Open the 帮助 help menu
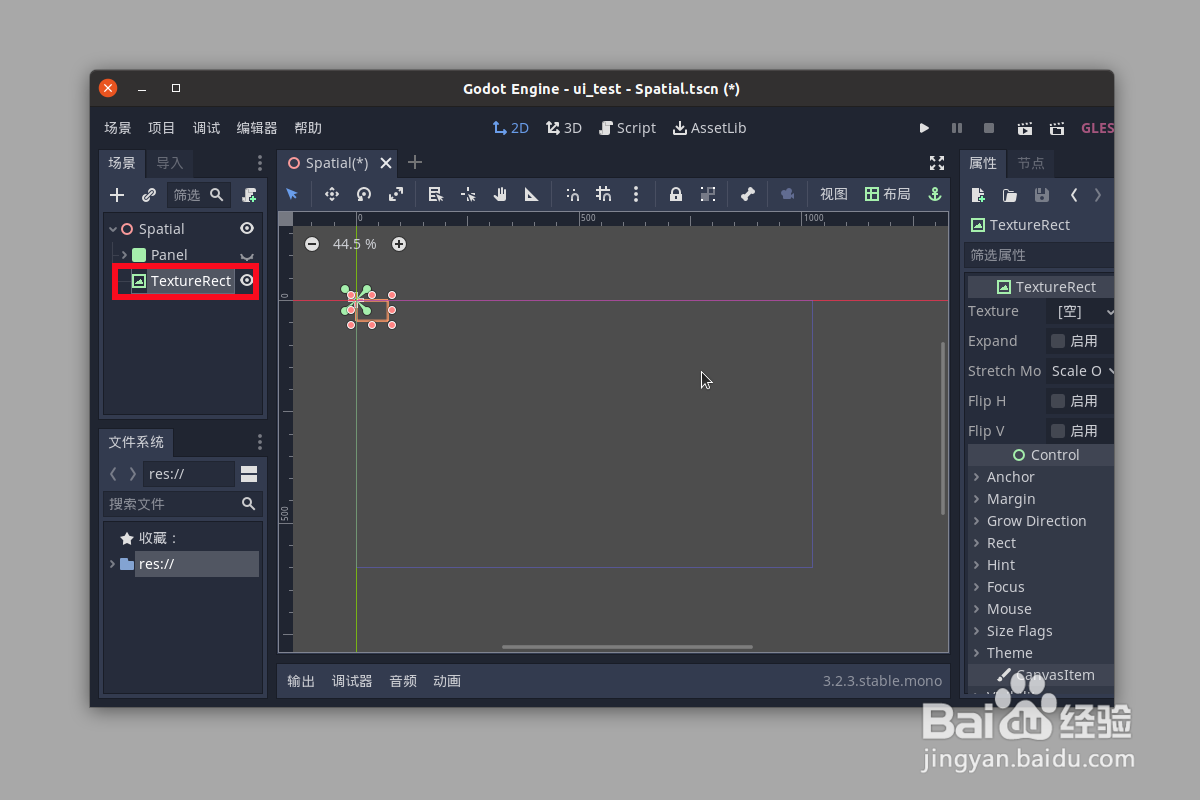This screenshot has width=1200, height=800. point(308,128)
